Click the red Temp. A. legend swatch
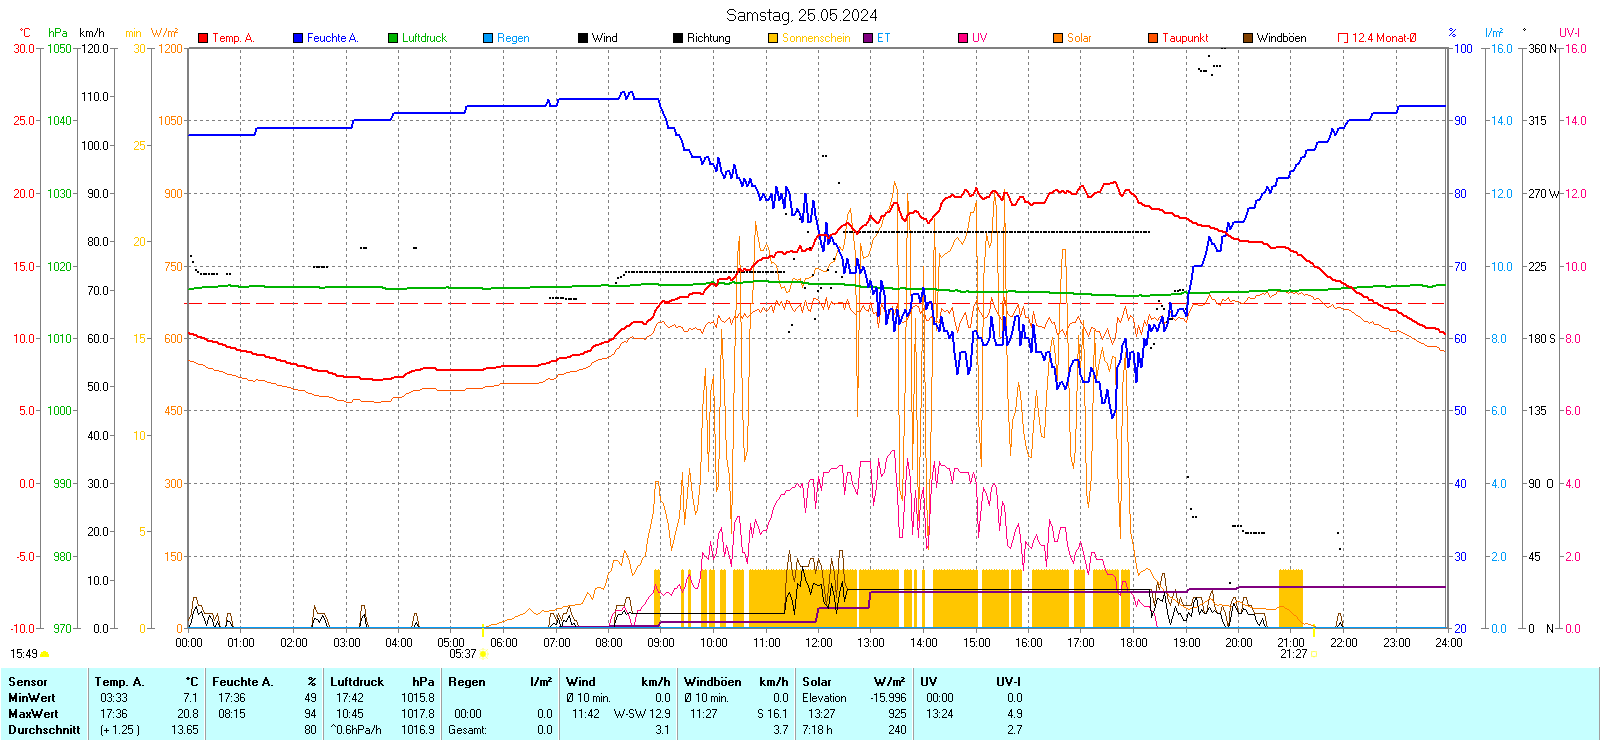 203,38
